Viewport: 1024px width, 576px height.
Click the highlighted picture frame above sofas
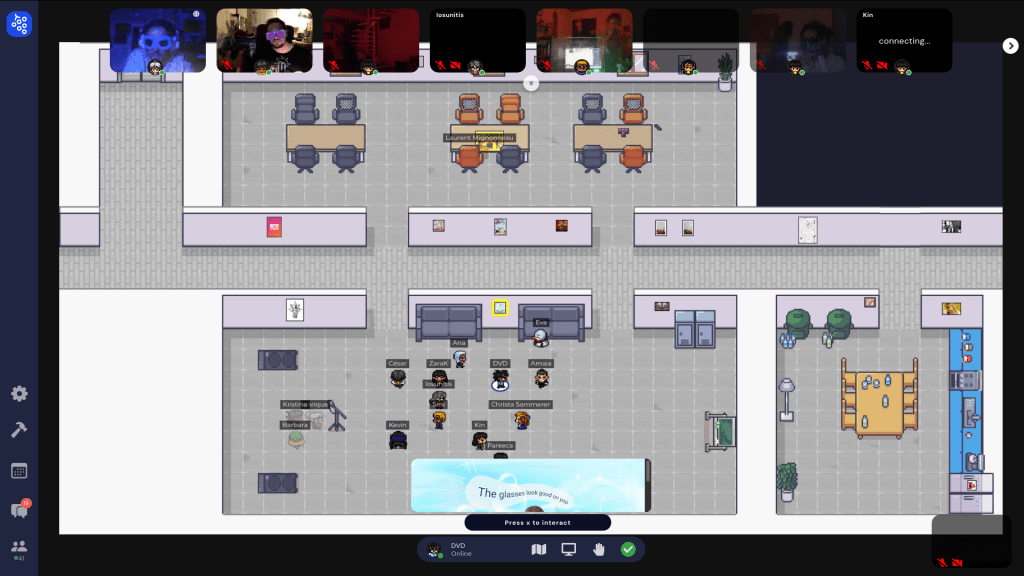pyautogui.click(x=500, y=308)
